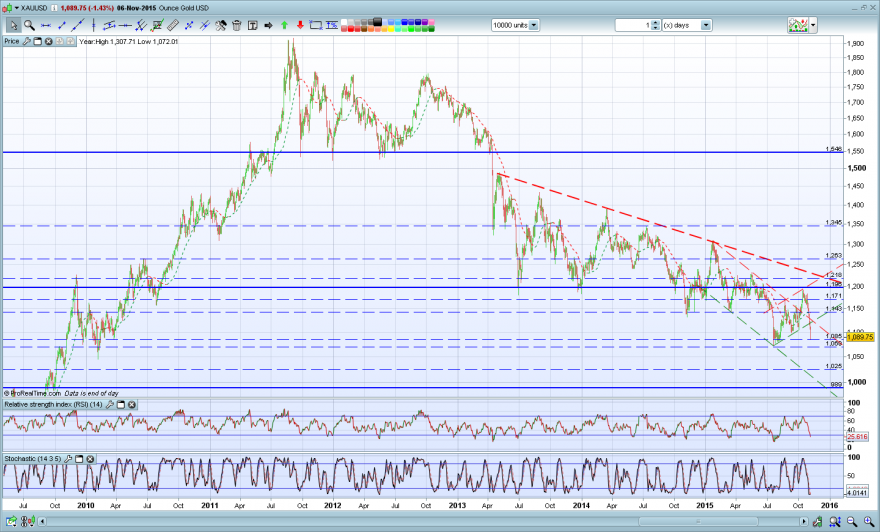Click the Relative strength index (RSI) (14) label
The image size is (880, 532).
click(53, 405)
